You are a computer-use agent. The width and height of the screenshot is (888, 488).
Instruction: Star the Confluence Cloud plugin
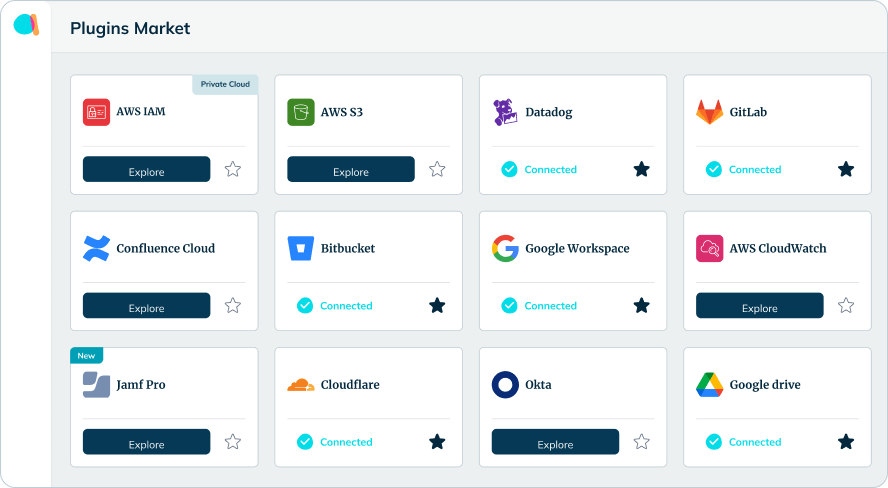pos(233,306)
